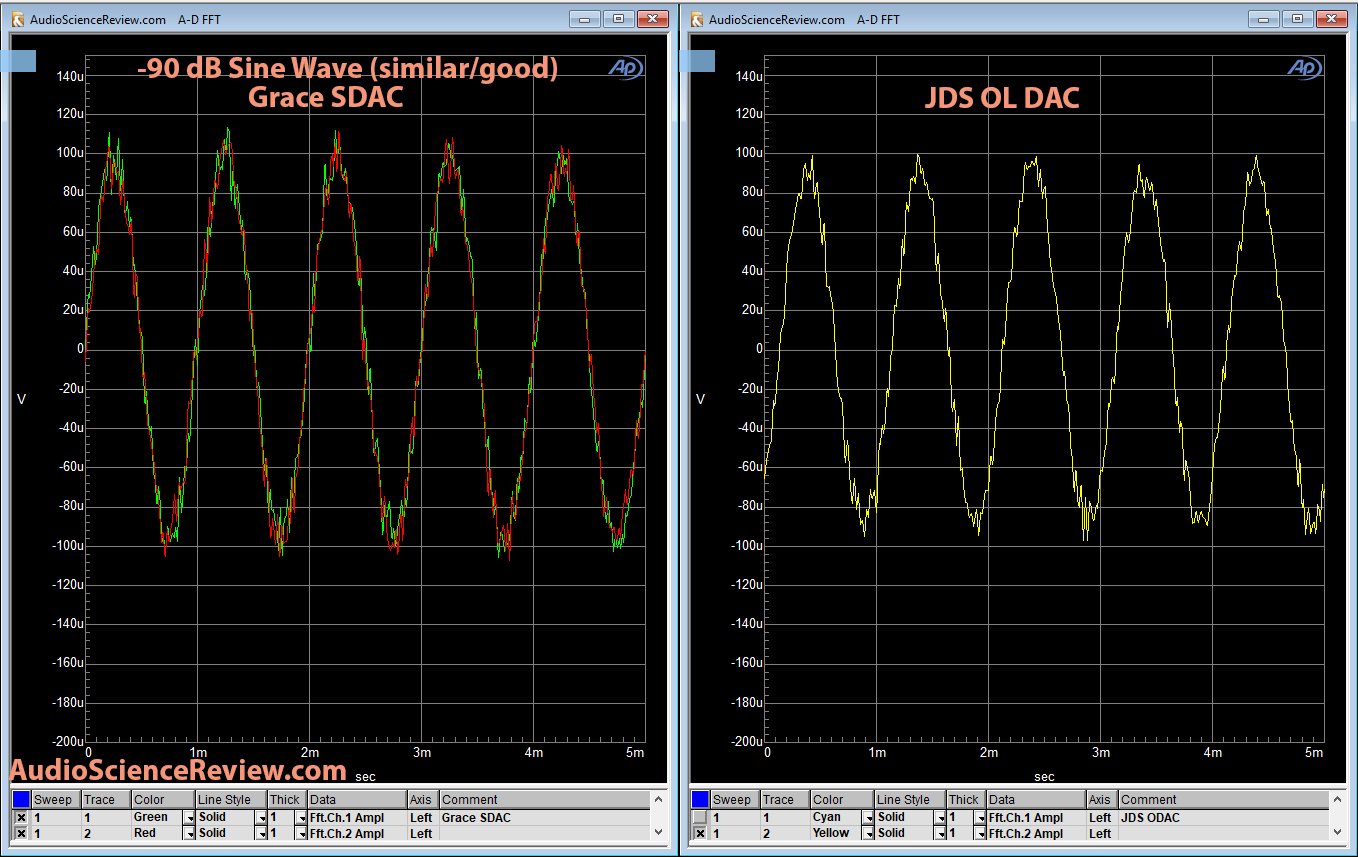1358x857 pixels.
Task: Click the 'V' axis label on Grace SDAC graph
Action: tap(21, 399)
